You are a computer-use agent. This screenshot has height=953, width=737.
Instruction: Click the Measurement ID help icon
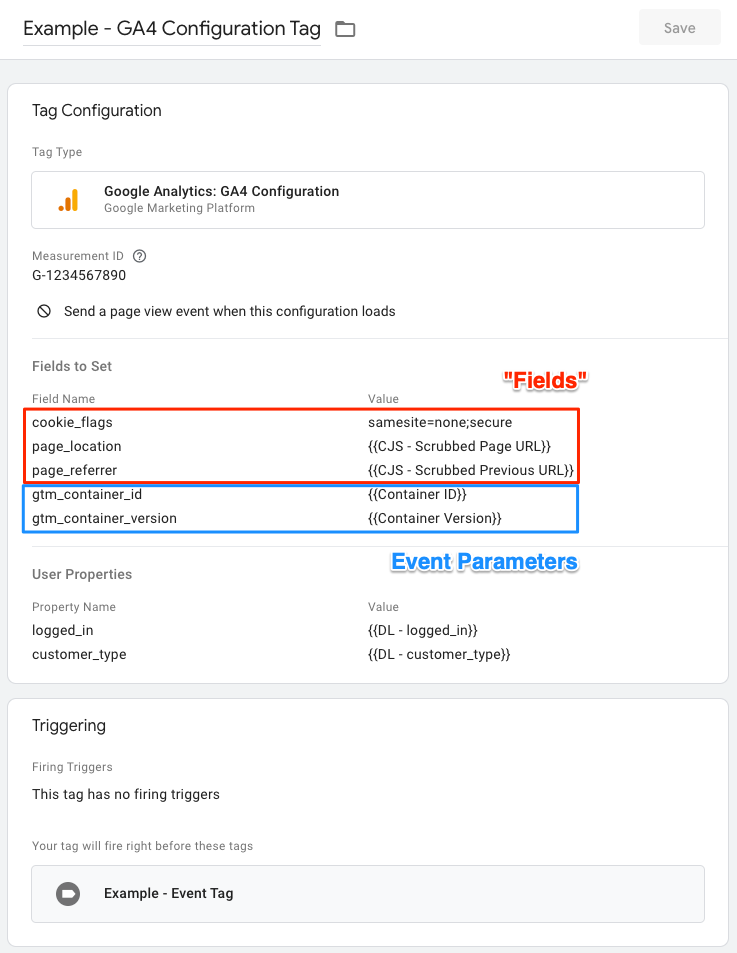tap(140, 256)
